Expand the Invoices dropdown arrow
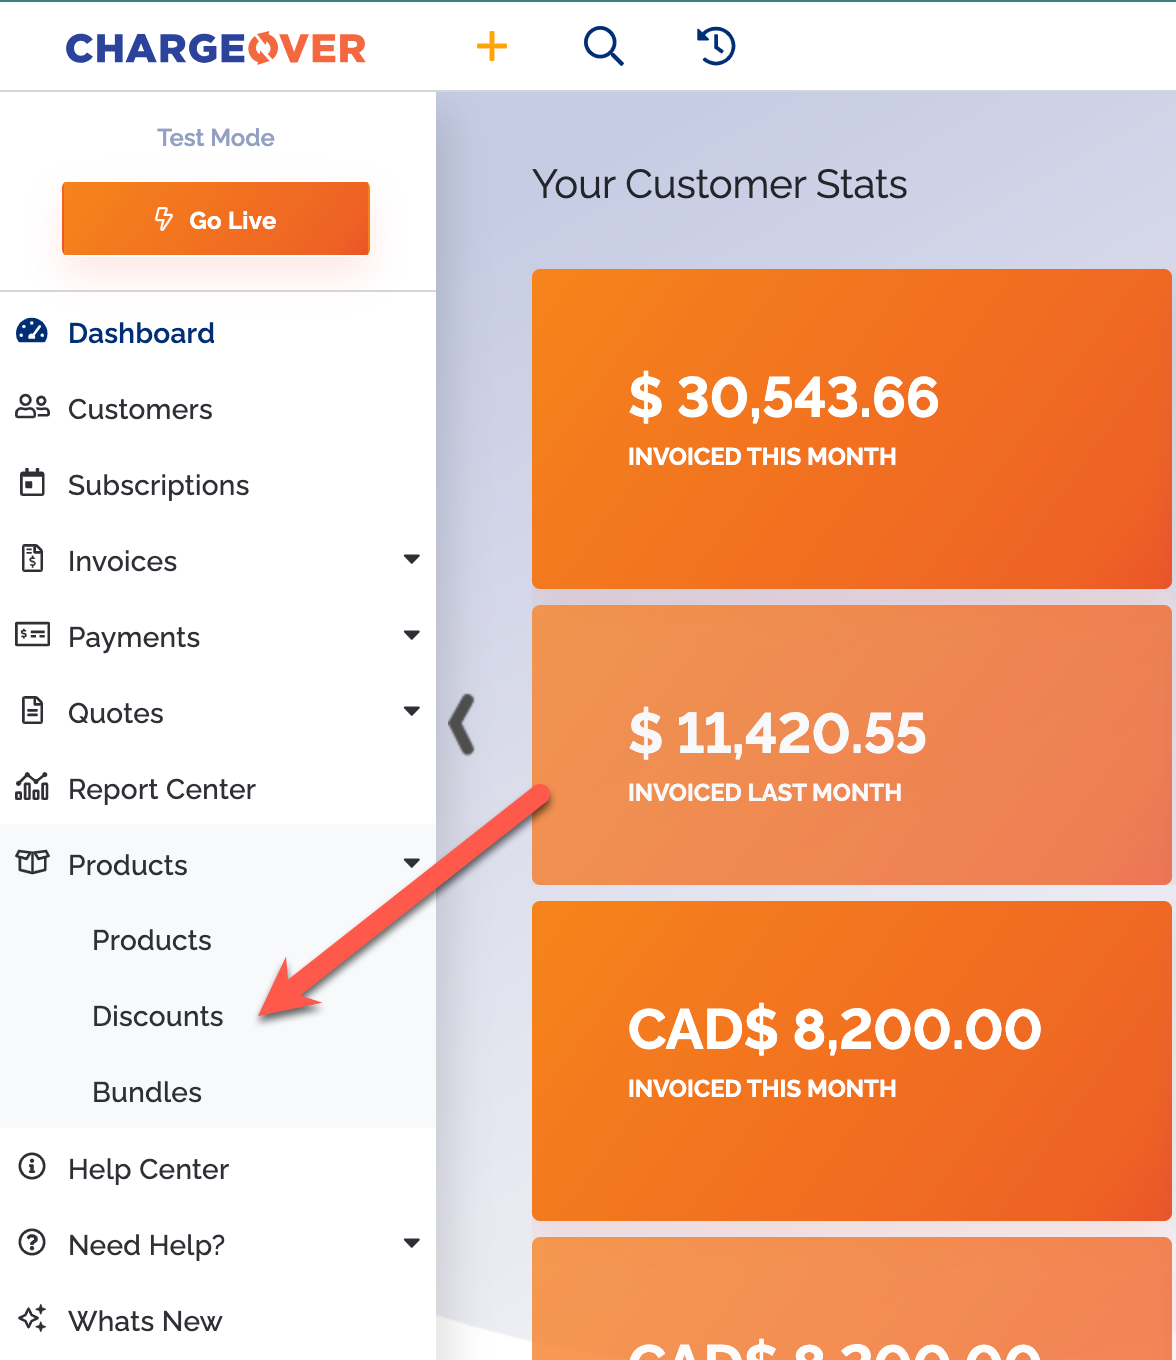The width and height of the screenshot is (1176, 1360). click(411, 559)
